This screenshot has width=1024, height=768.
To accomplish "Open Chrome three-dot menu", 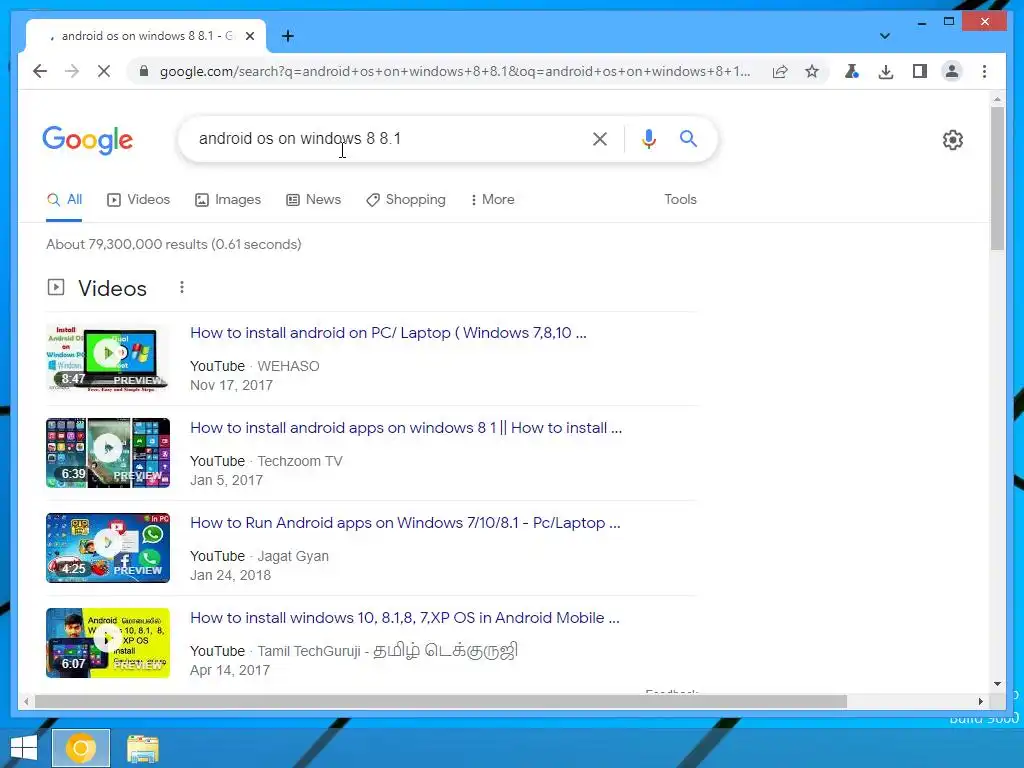I will pos(984,71).
